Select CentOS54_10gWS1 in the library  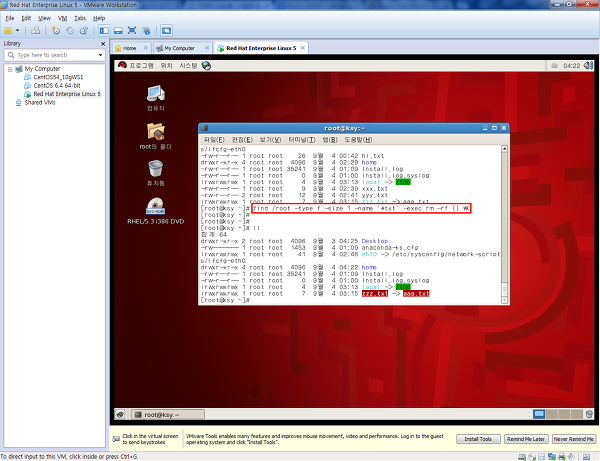click(58, 77)
